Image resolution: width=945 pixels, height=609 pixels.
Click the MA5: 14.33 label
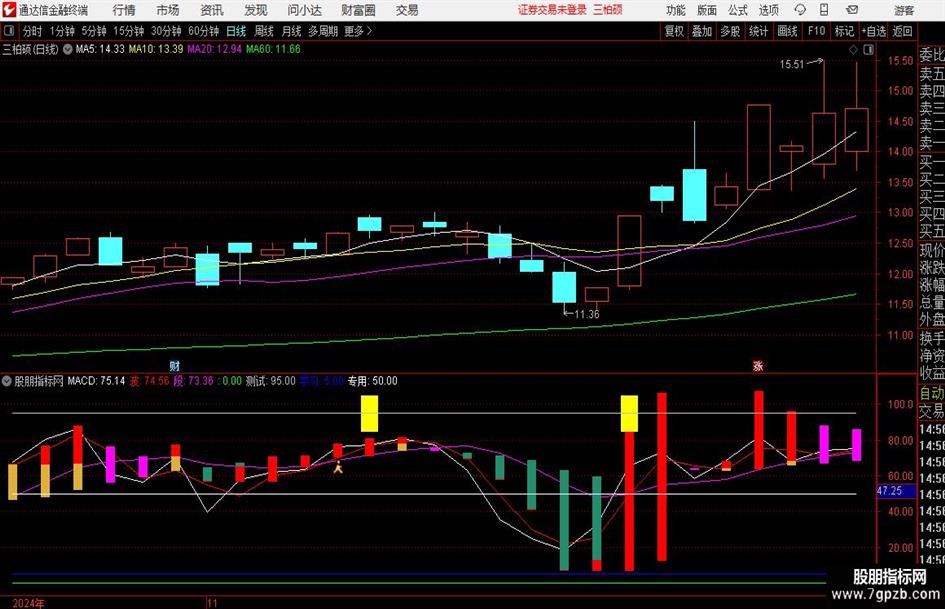[100, 49]
